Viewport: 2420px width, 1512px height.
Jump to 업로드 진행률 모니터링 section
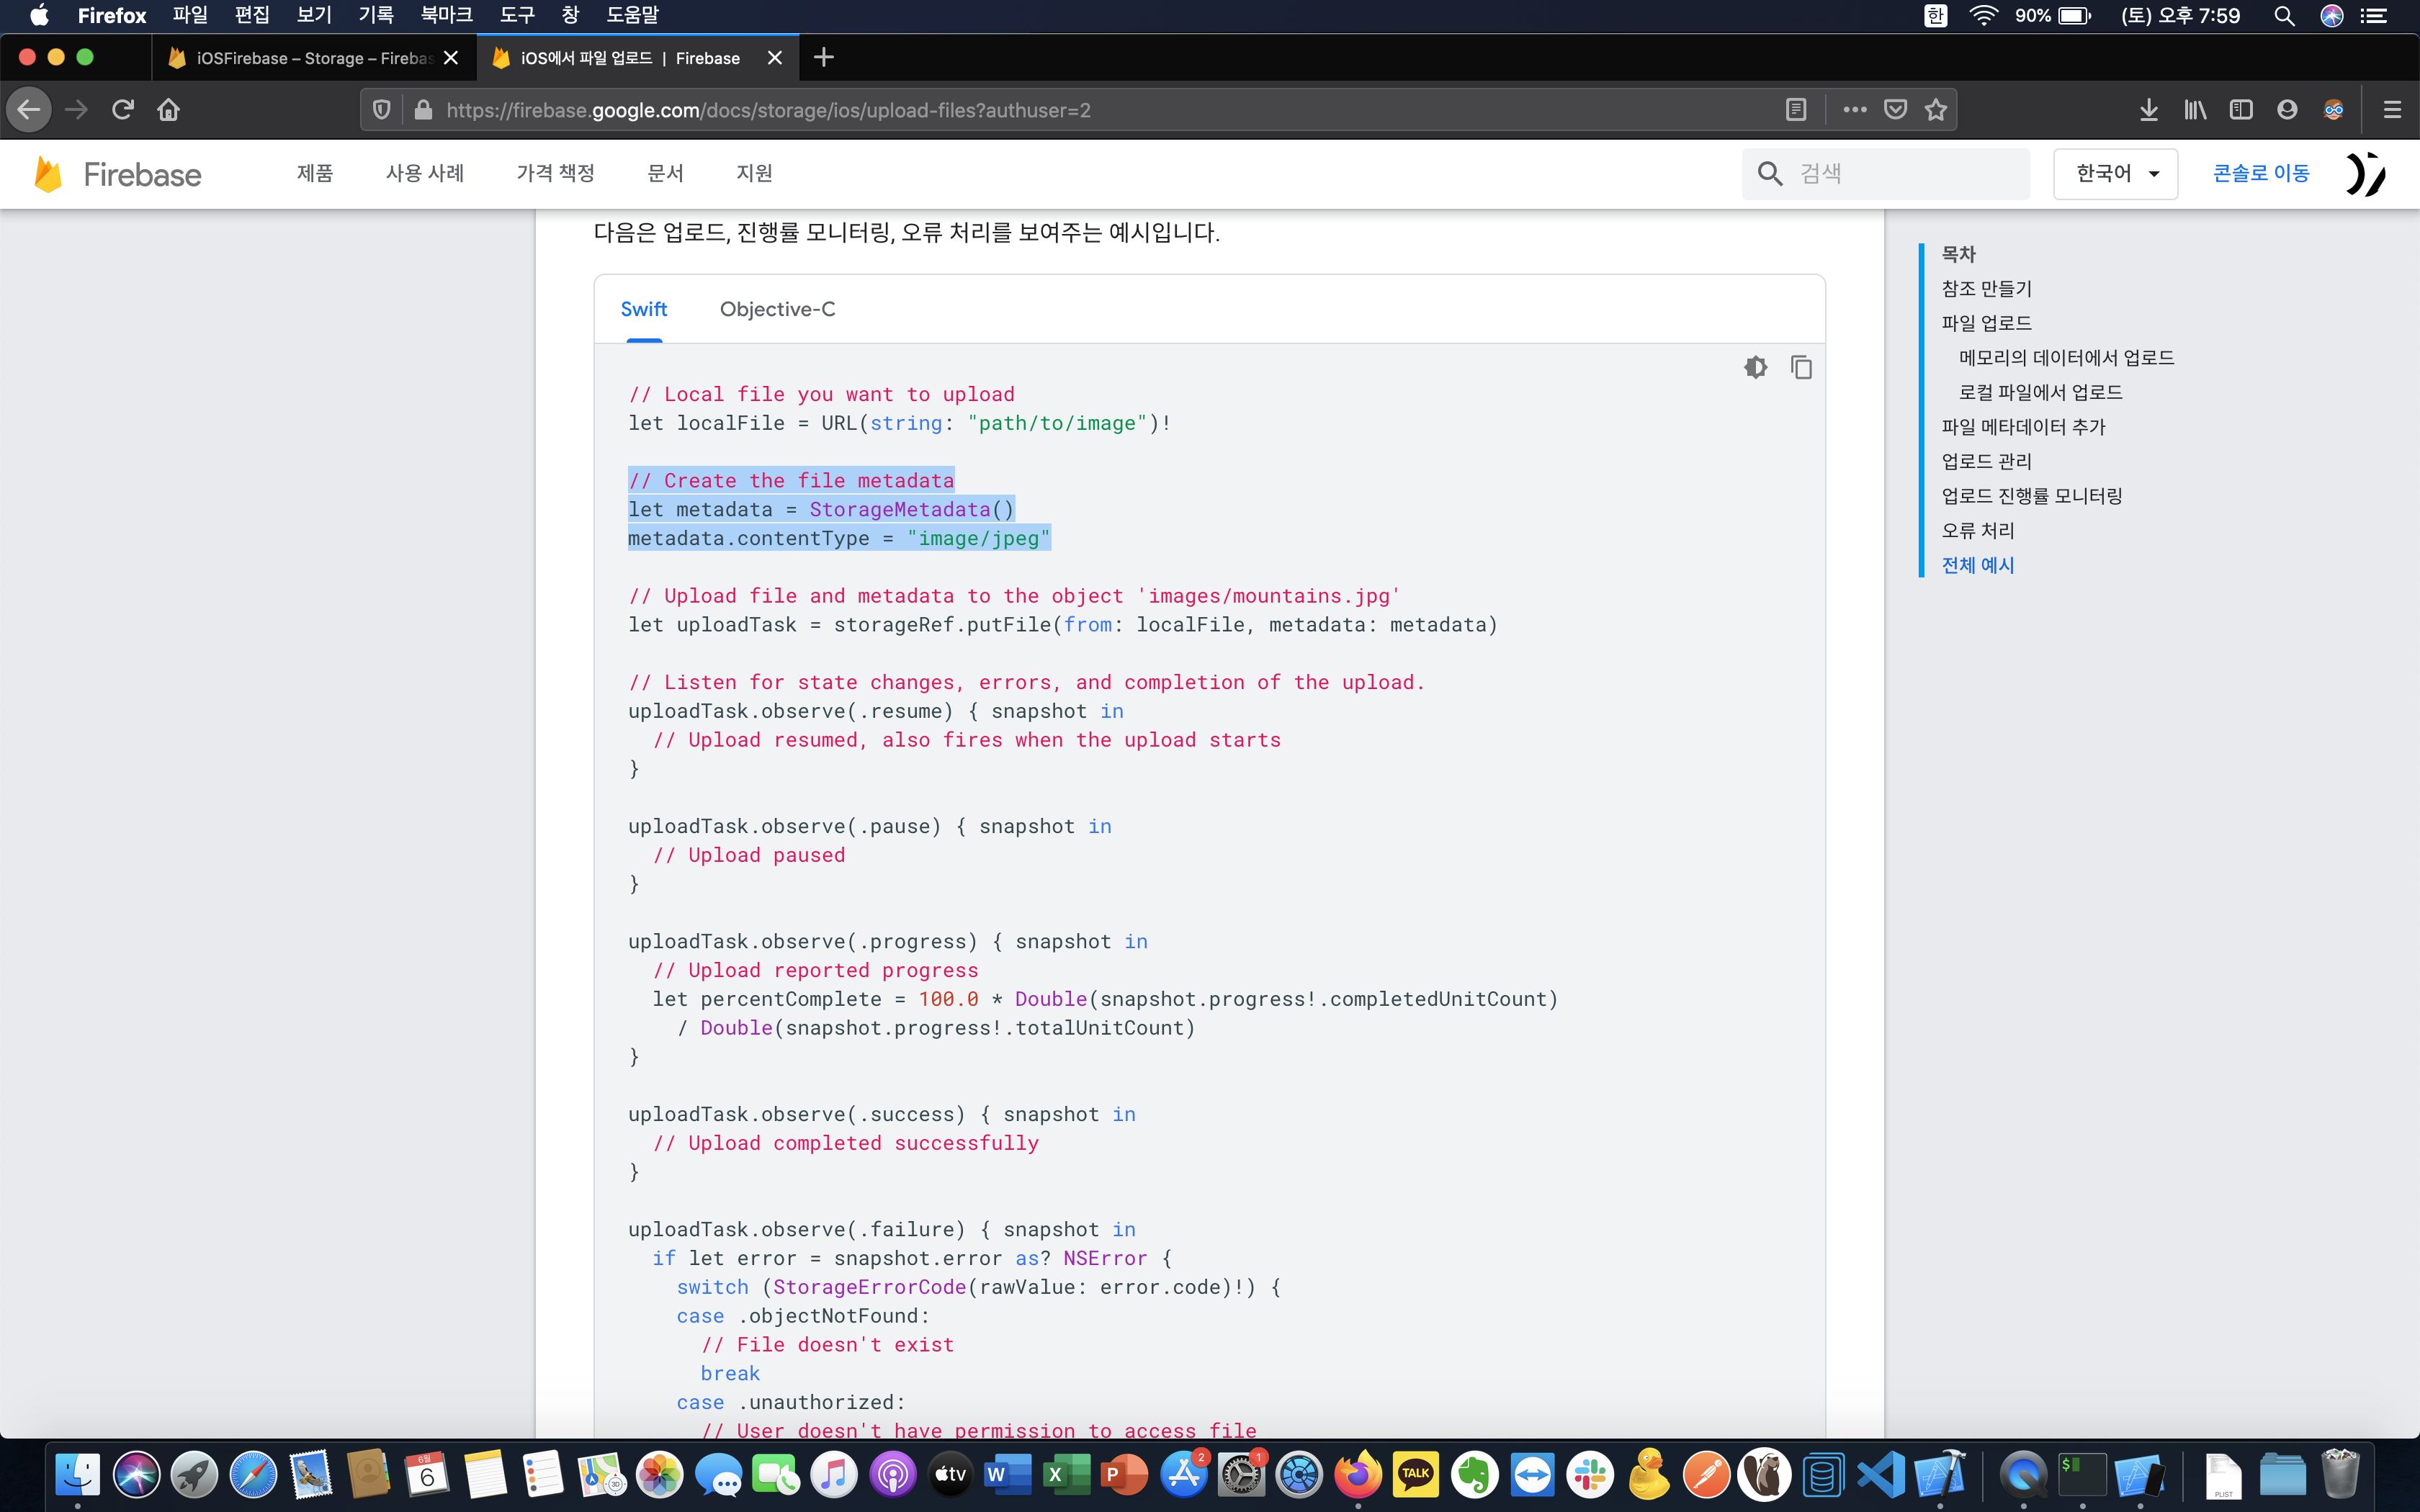2031,496
